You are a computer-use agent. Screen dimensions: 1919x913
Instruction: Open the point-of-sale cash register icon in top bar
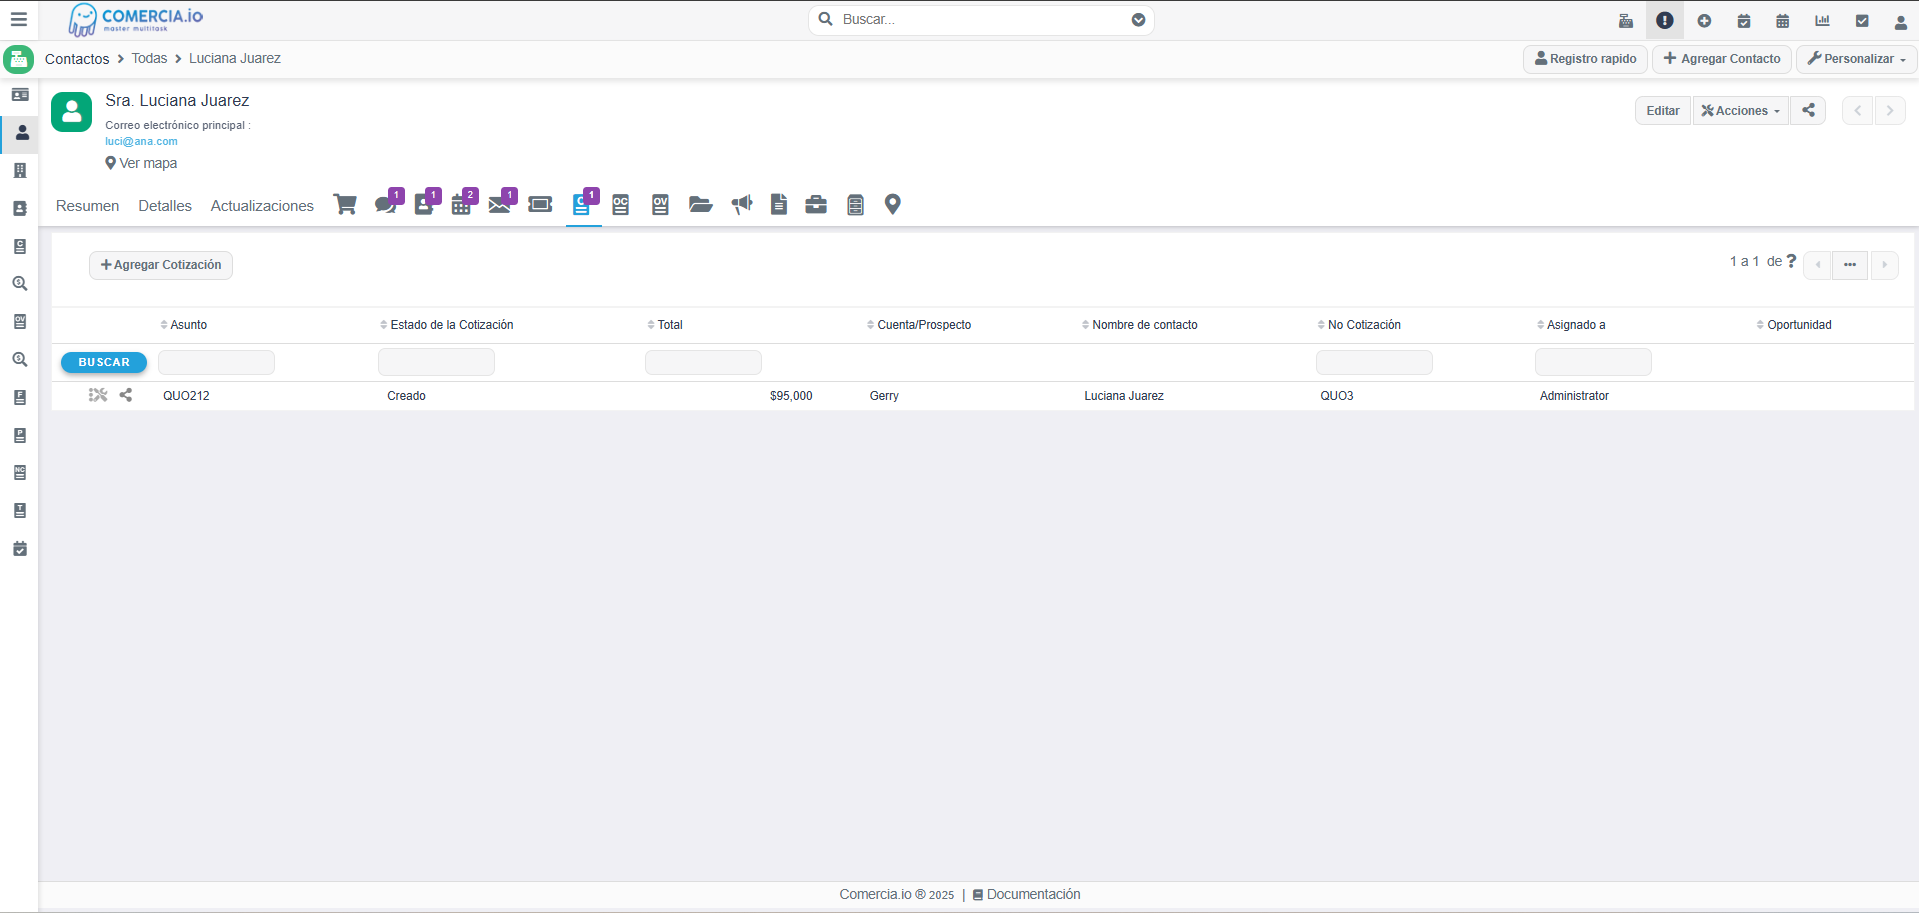click(x=1626, y=20)
